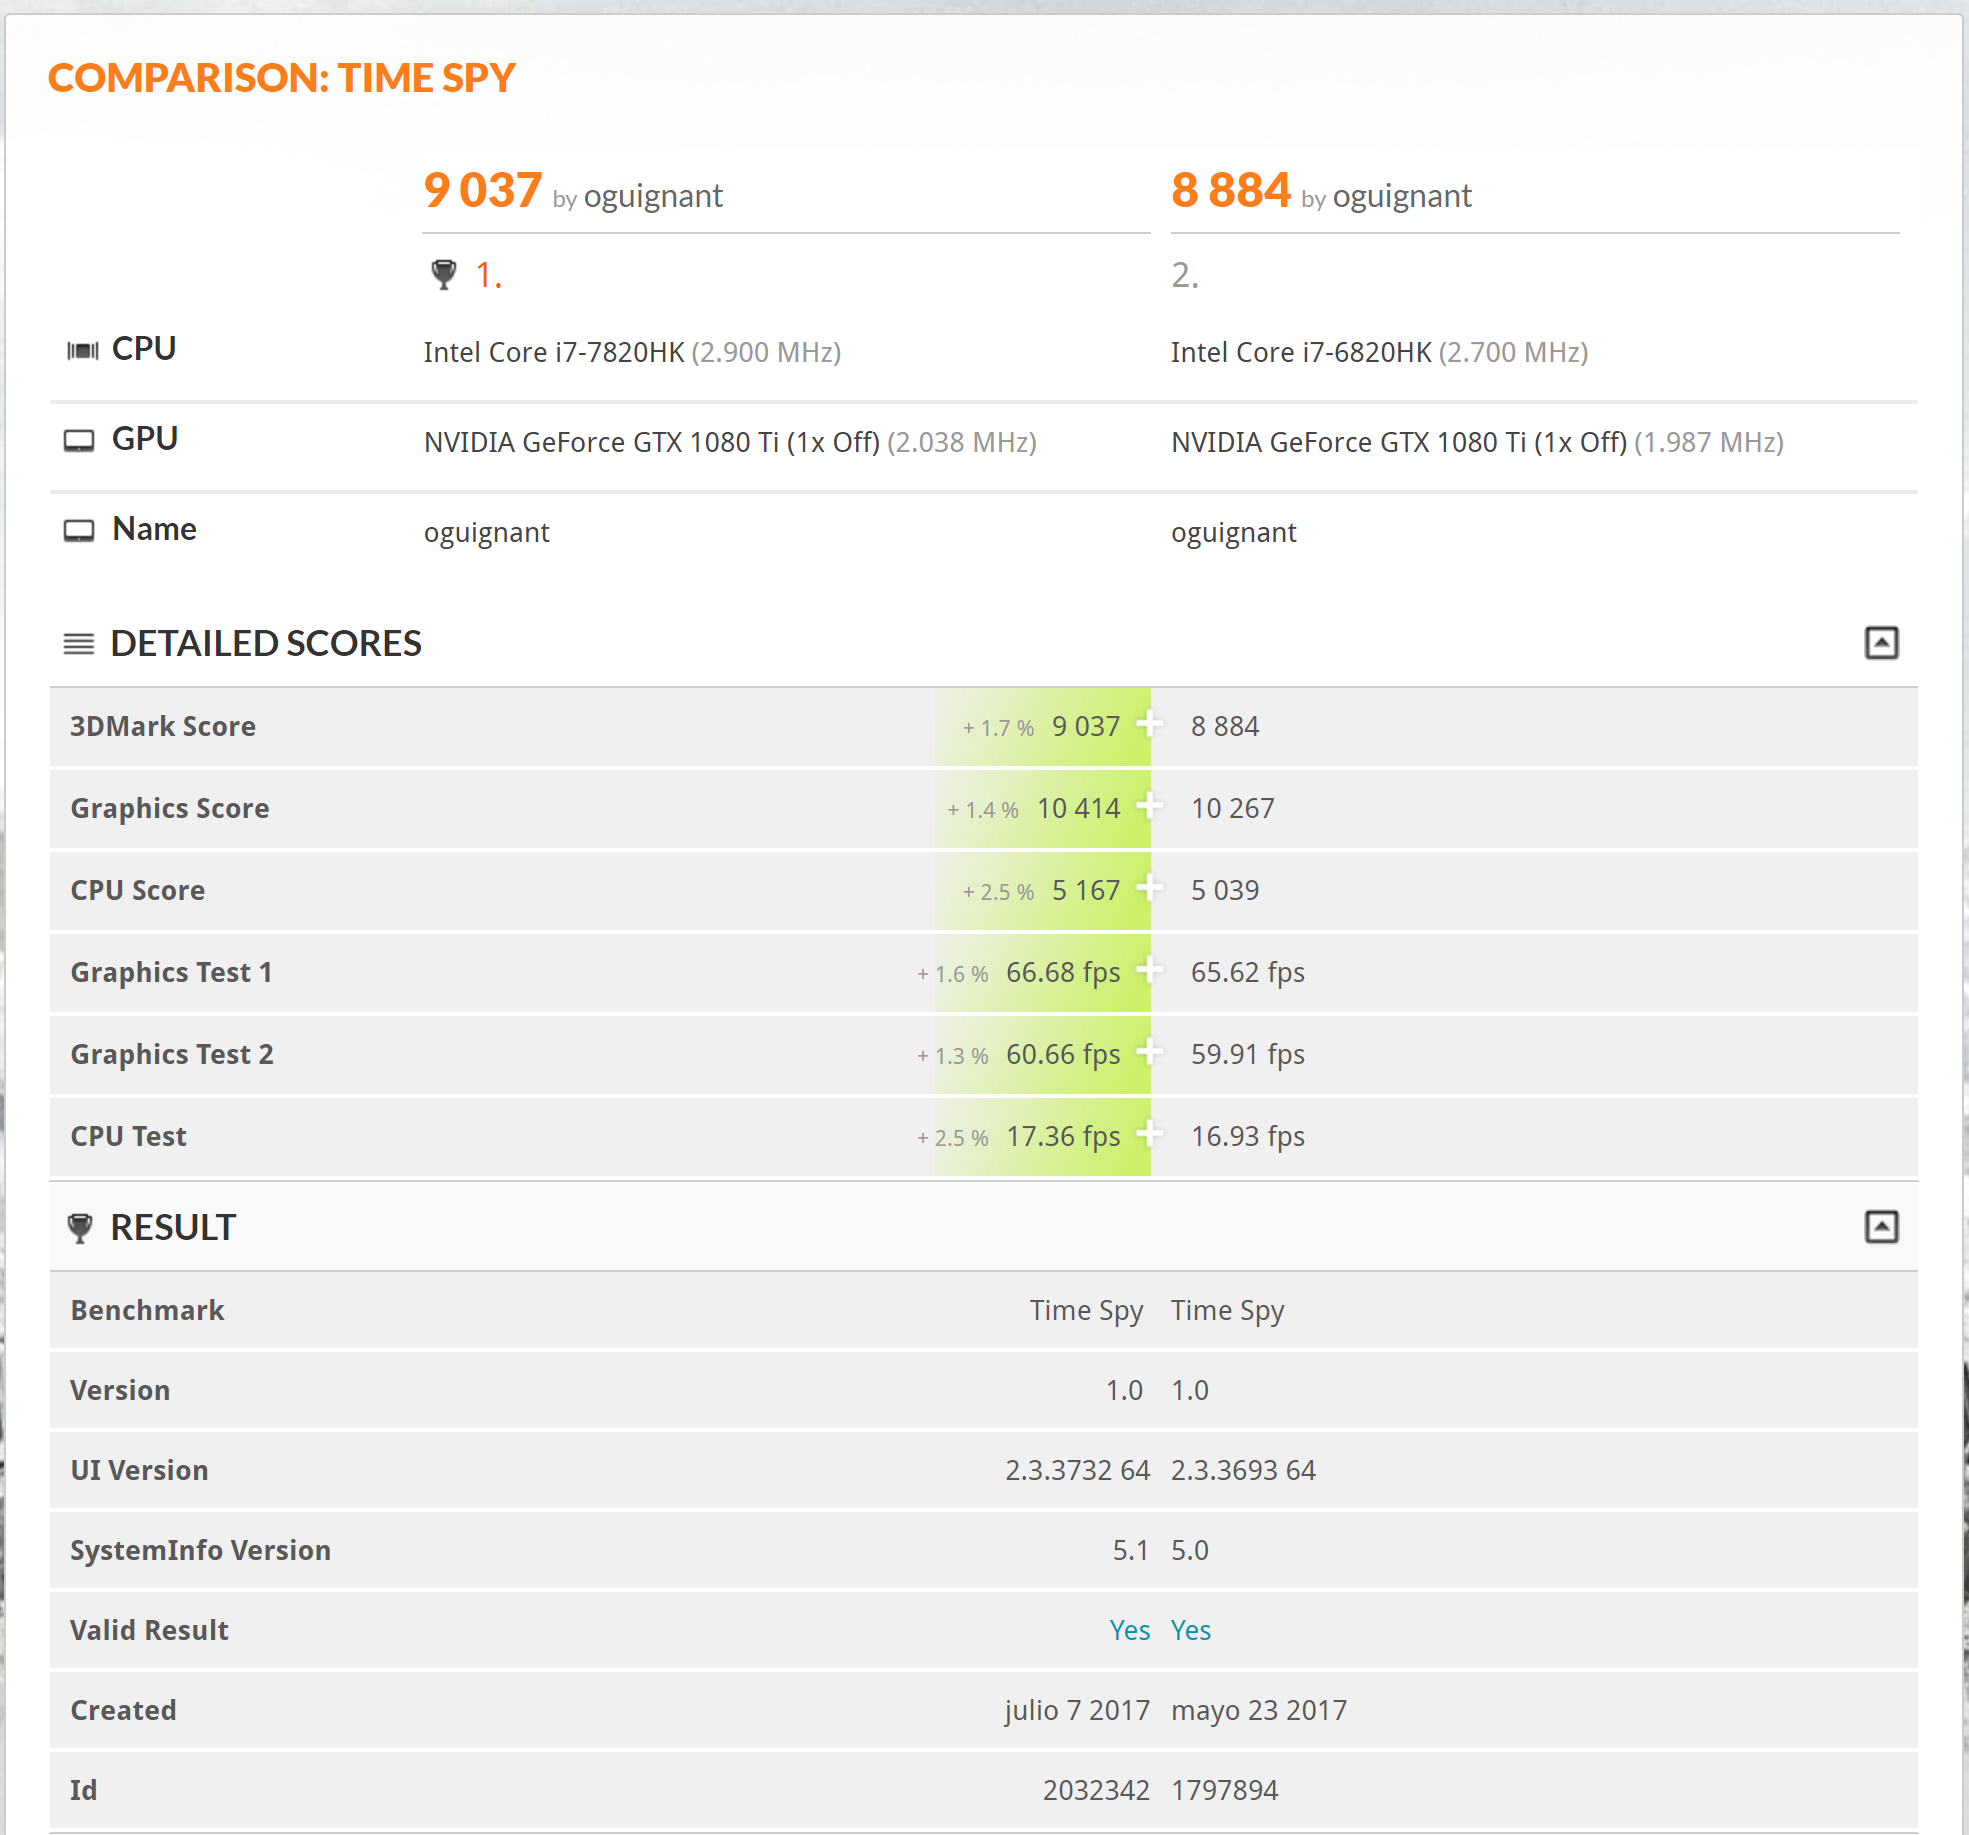
Task: Click the Graphics Score value 10 267
Action: 1233,808
